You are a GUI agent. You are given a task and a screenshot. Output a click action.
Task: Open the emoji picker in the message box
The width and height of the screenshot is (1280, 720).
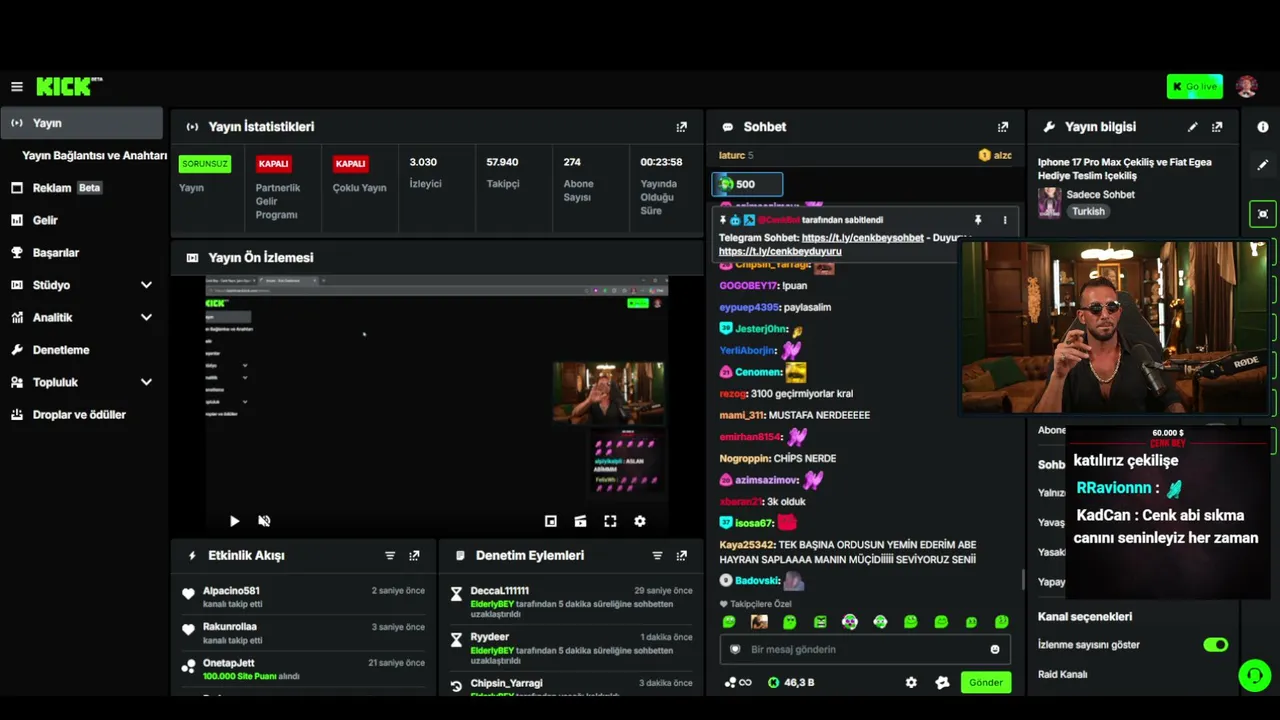pyautogui.click(x=995, y=649)
